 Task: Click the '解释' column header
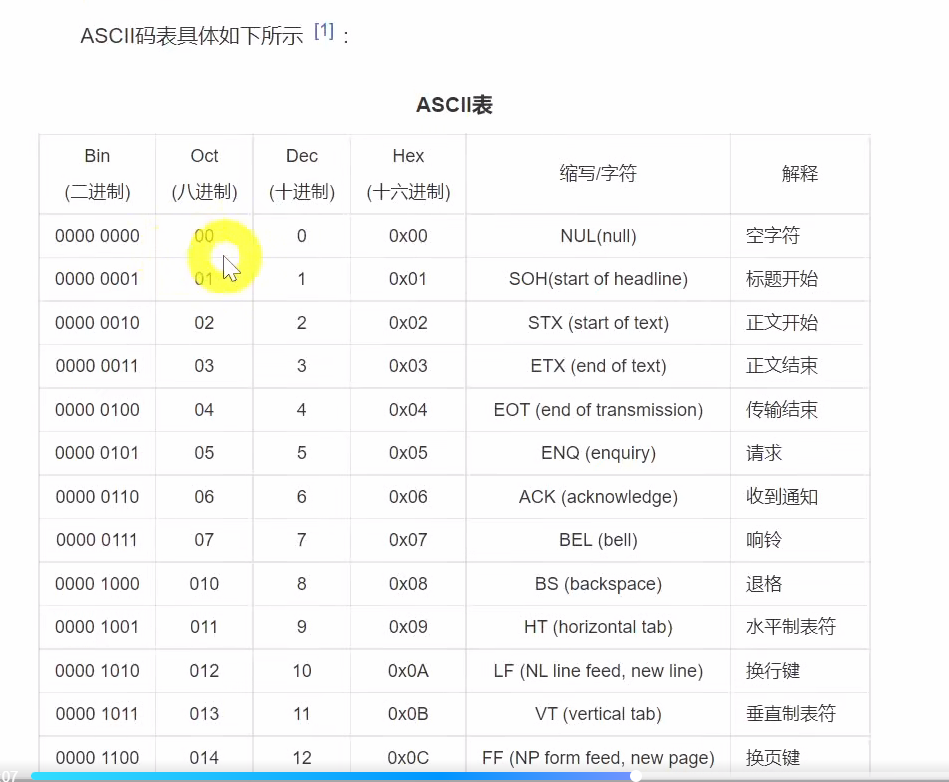pos(800,174)
